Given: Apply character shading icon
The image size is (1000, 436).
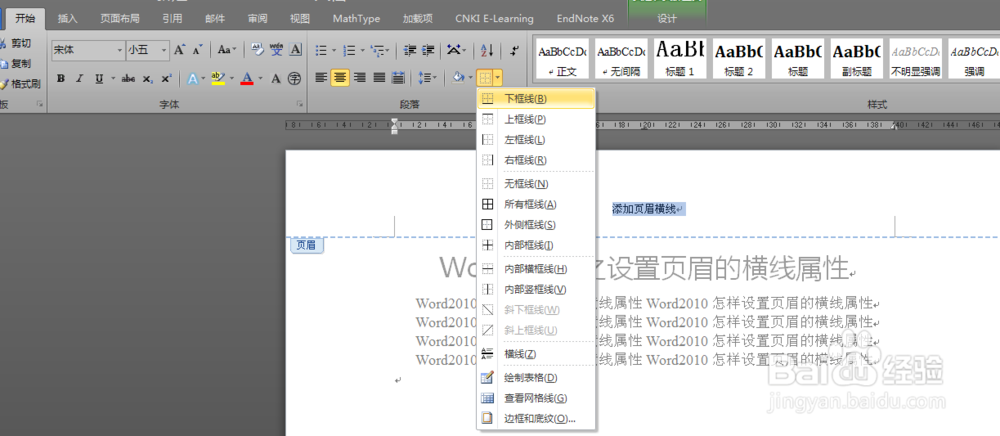Looking at the screenshot, I should point(276,79).
